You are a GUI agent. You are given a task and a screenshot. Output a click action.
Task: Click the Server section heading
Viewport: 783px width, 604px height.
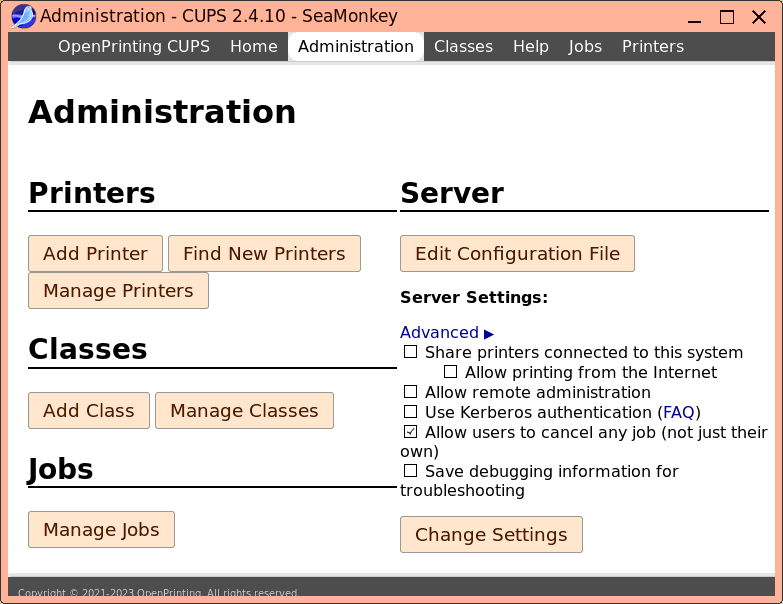coord(452,193)
